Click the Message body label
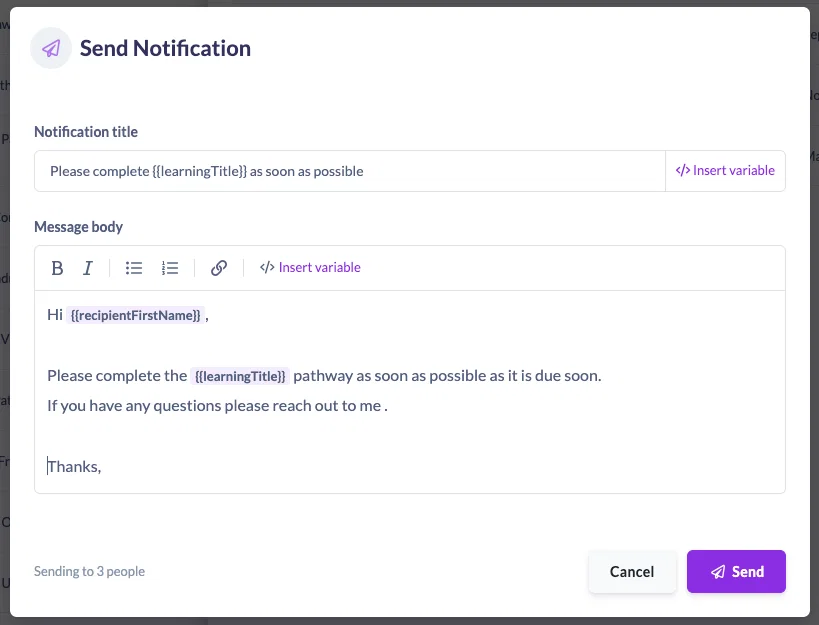Viewport: 819px width, 625px height. [x=78, y=227]
